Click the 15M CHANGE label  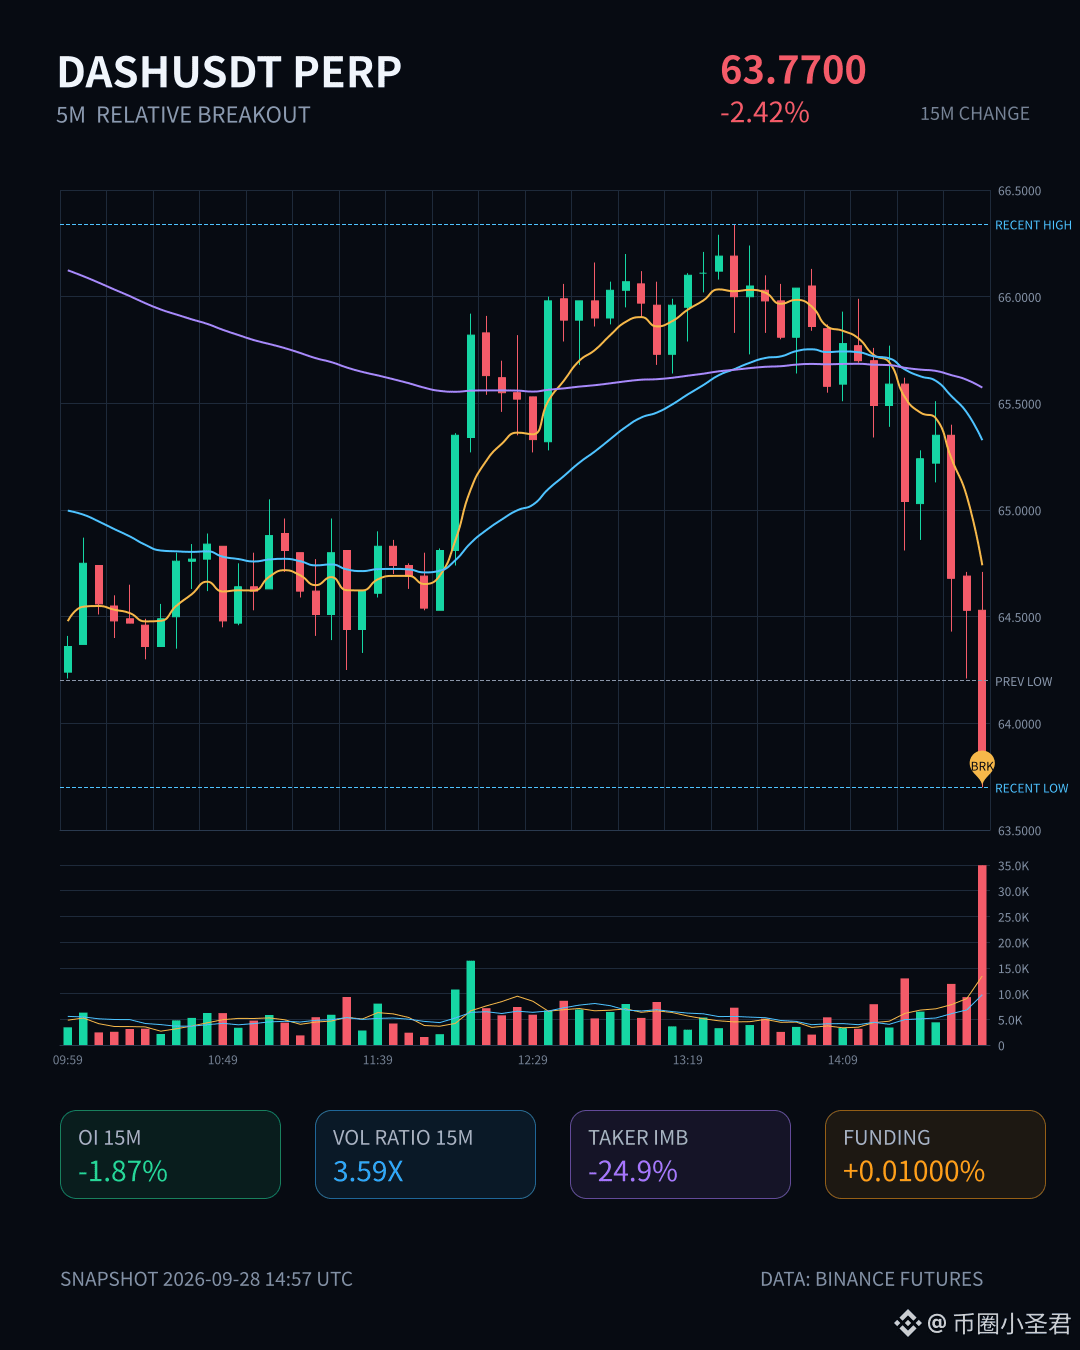click(x=975, y=114)
